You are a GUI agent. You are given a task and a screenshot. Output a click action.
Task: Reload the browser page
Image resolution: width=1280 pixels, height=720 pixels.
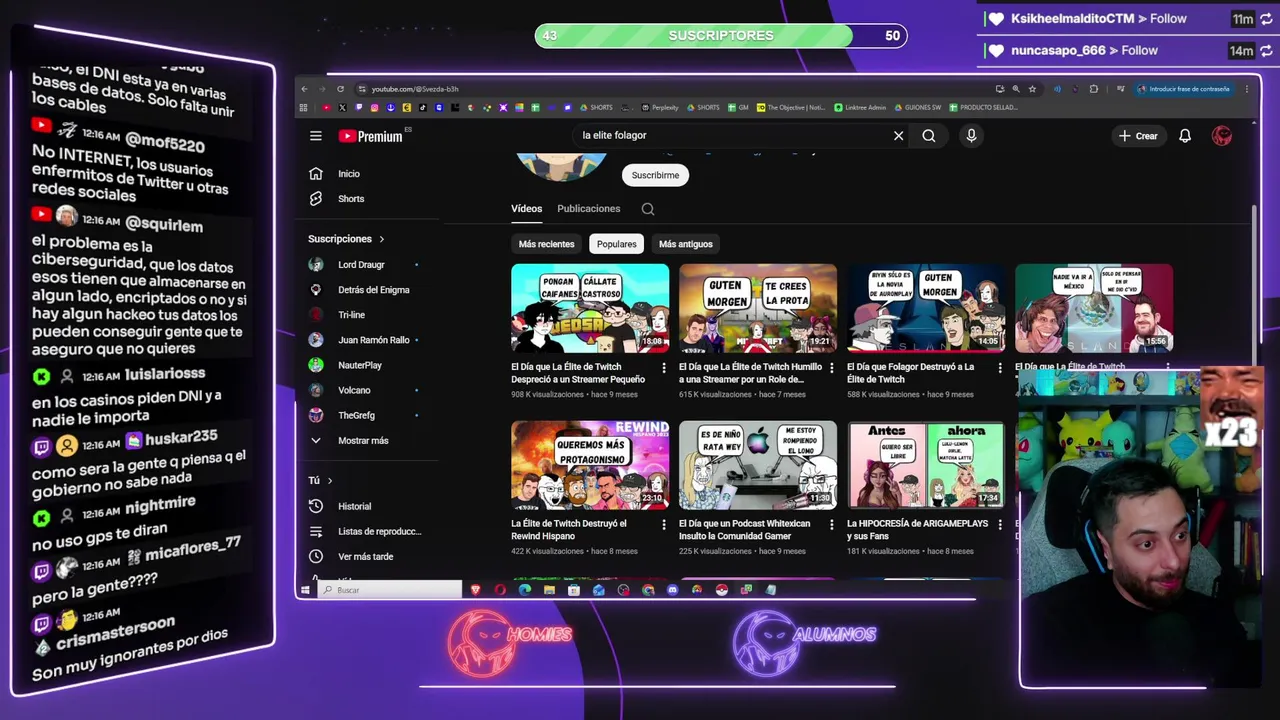click(x=340, y=89)
